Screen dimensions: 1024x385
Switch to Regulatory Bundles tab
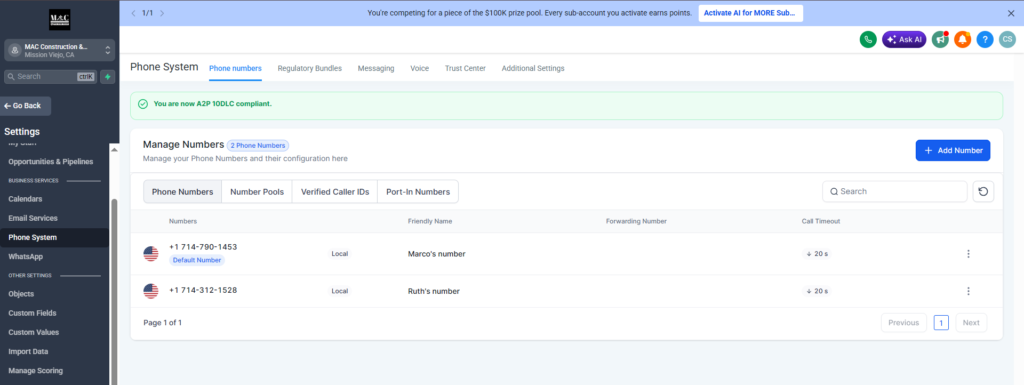pyautogui.click(x=310, y=69)
